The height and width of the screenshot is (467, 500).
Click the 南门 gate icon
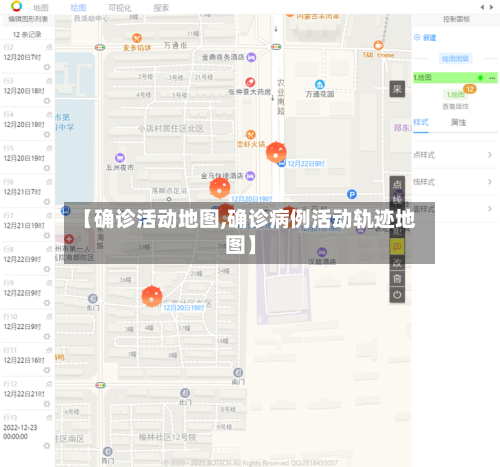238,372
